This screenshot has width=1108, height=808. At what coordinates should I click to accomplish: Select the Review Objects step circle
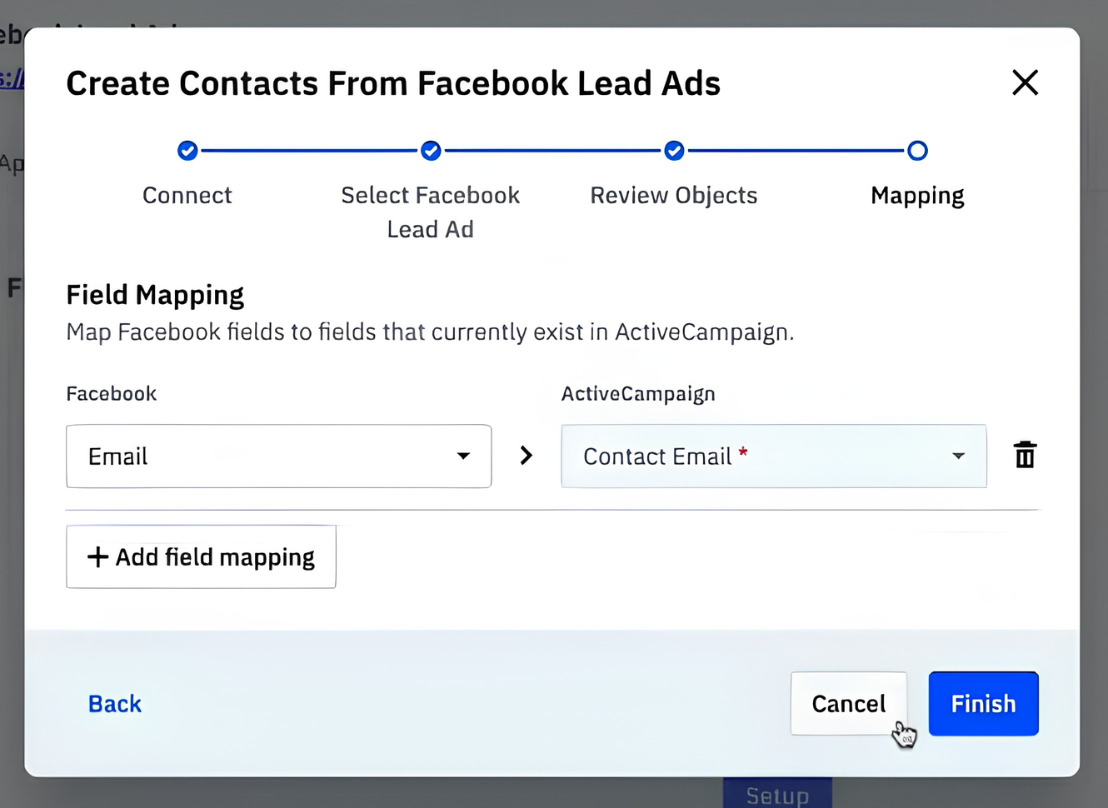point(674,151)
